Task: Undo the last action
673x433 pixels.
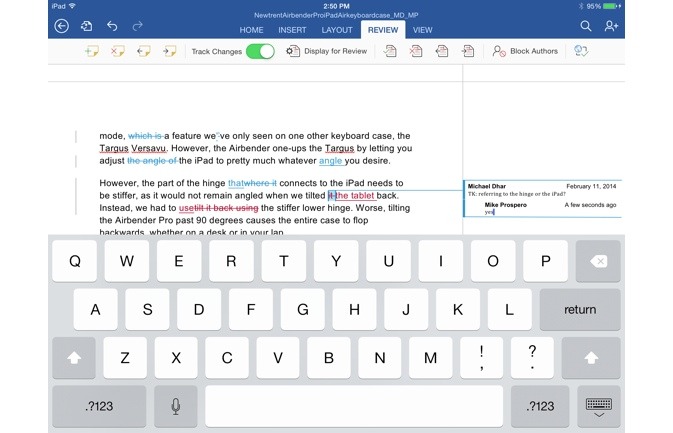Action: pyautogui.click(x=112, y=26)
